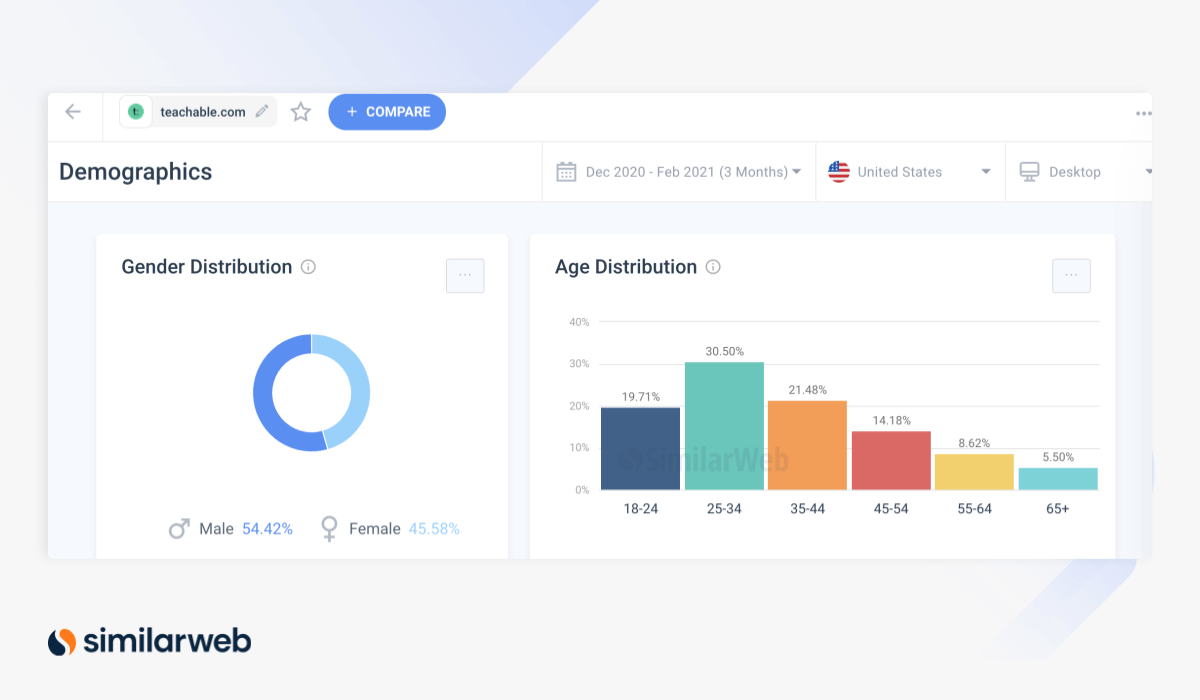Click the back arrow

click(x=74, y=112)
